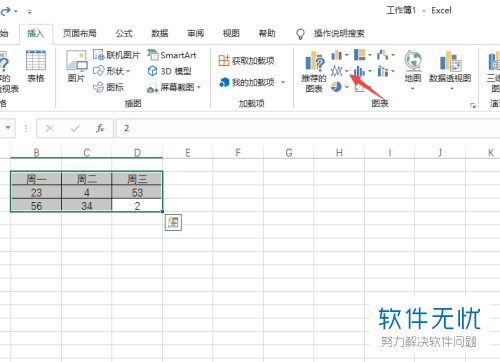Open the 图表 group dialog launcher

click(473, 105)
